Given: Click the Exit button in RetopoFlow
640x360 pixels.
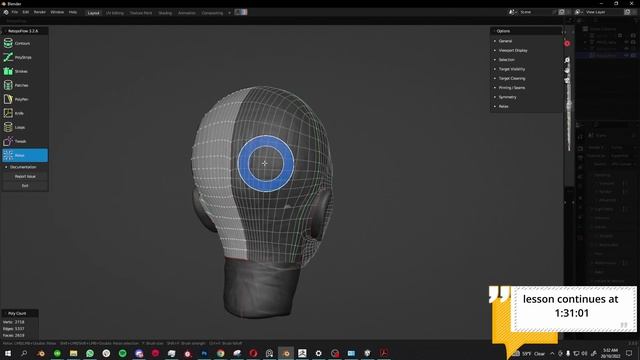Looking at the screenshot, I should [25, 186].
